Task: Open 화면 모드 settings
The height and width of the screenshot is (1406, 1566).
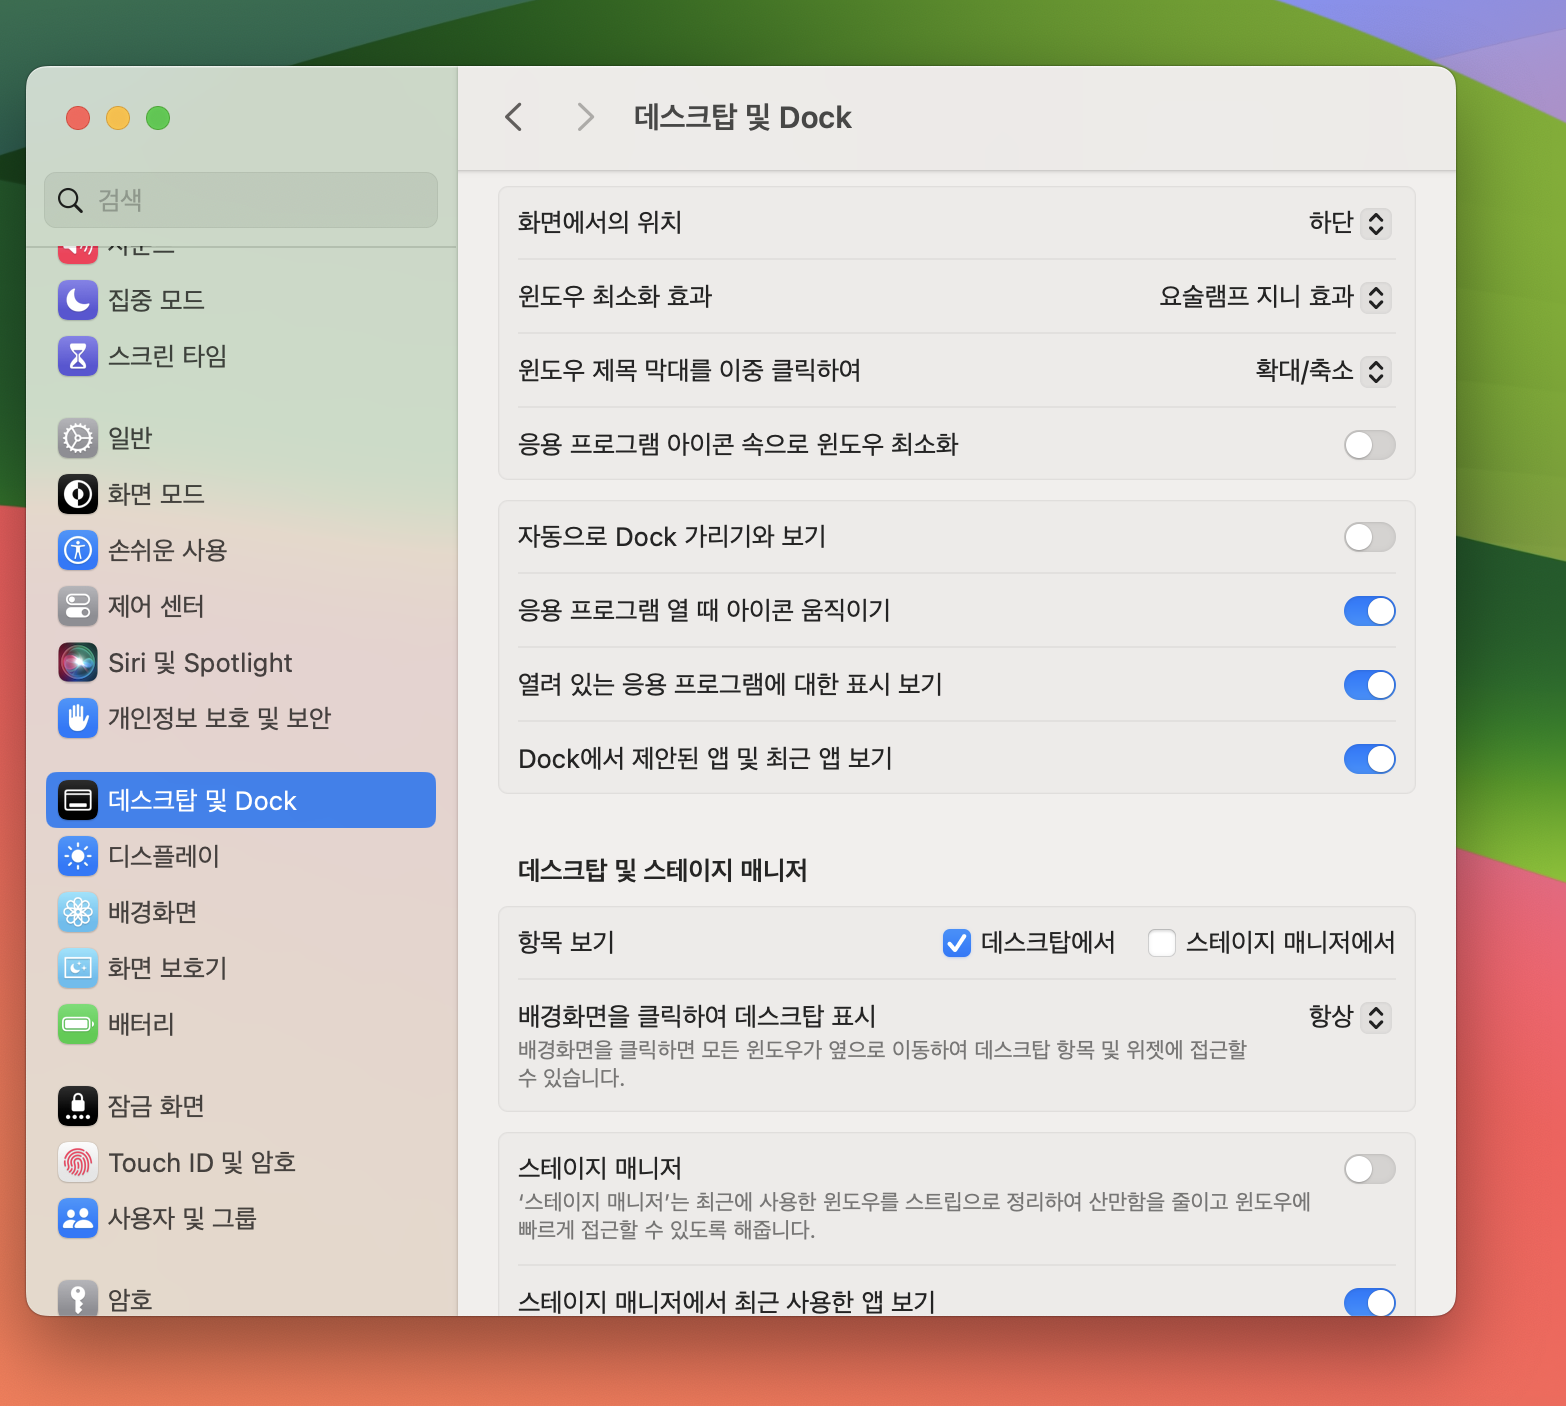Action: [241, 494]
